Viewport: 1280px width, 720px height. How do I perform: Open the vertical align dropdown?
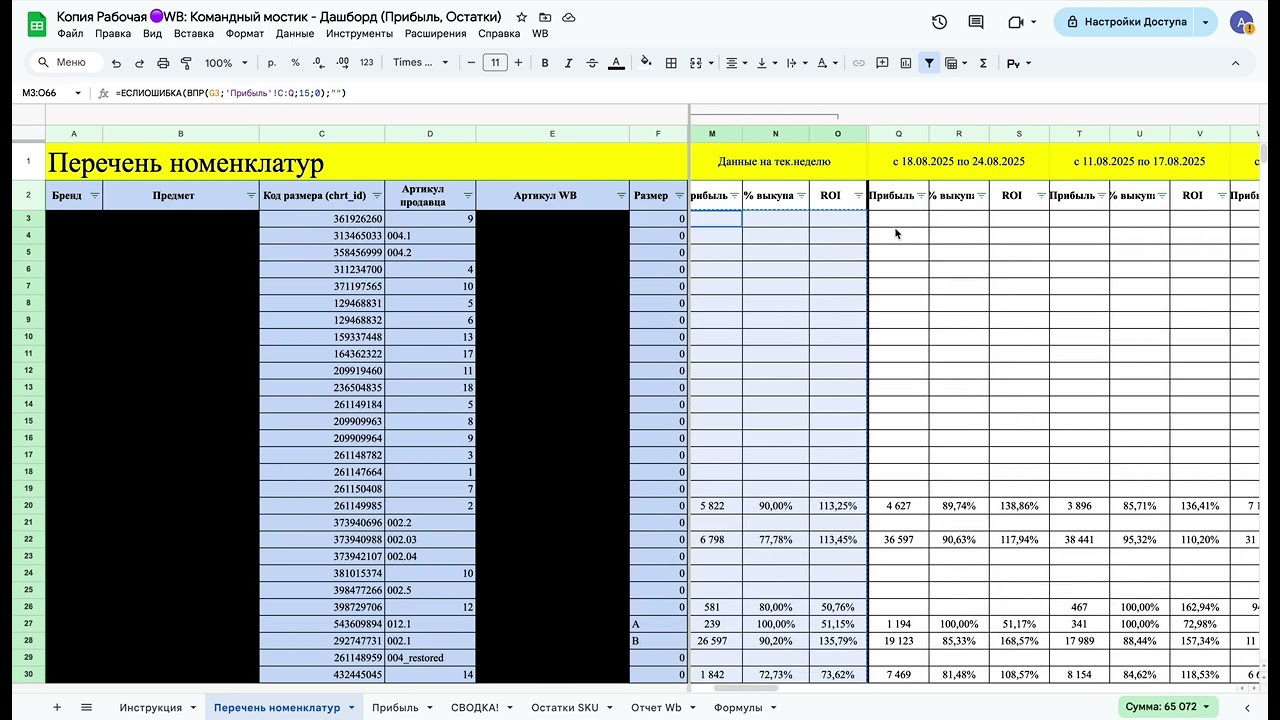766,63
